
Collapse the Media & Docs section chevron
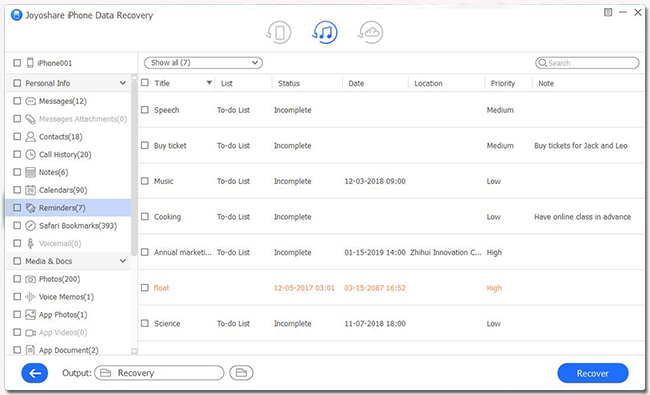[123, 261]
